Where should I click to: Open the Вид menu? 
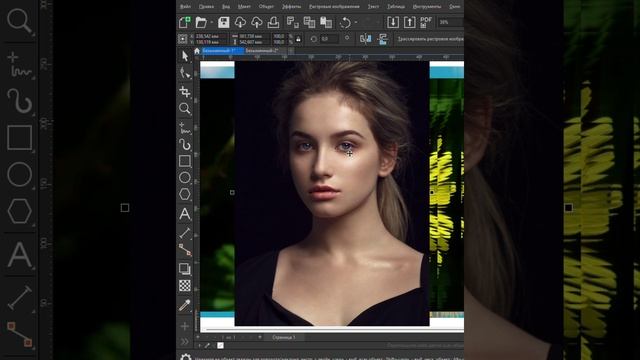coord(226,7)
